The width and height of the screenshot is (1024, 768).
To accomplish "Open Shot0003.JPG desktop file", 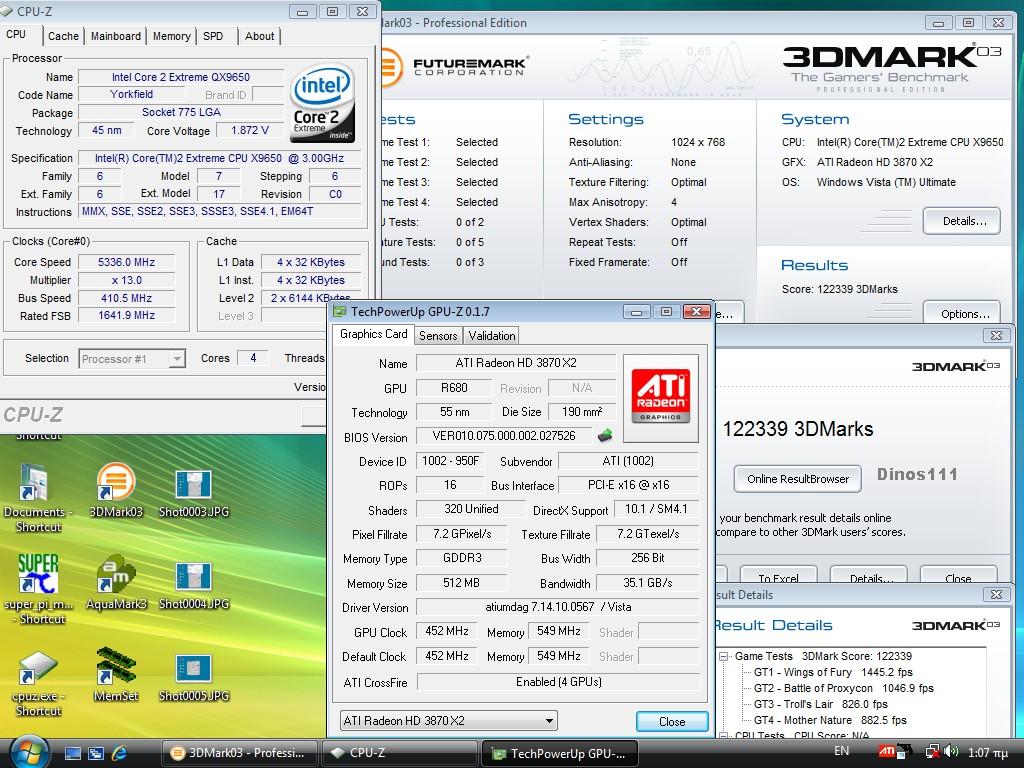I will [x=194, y=493].
